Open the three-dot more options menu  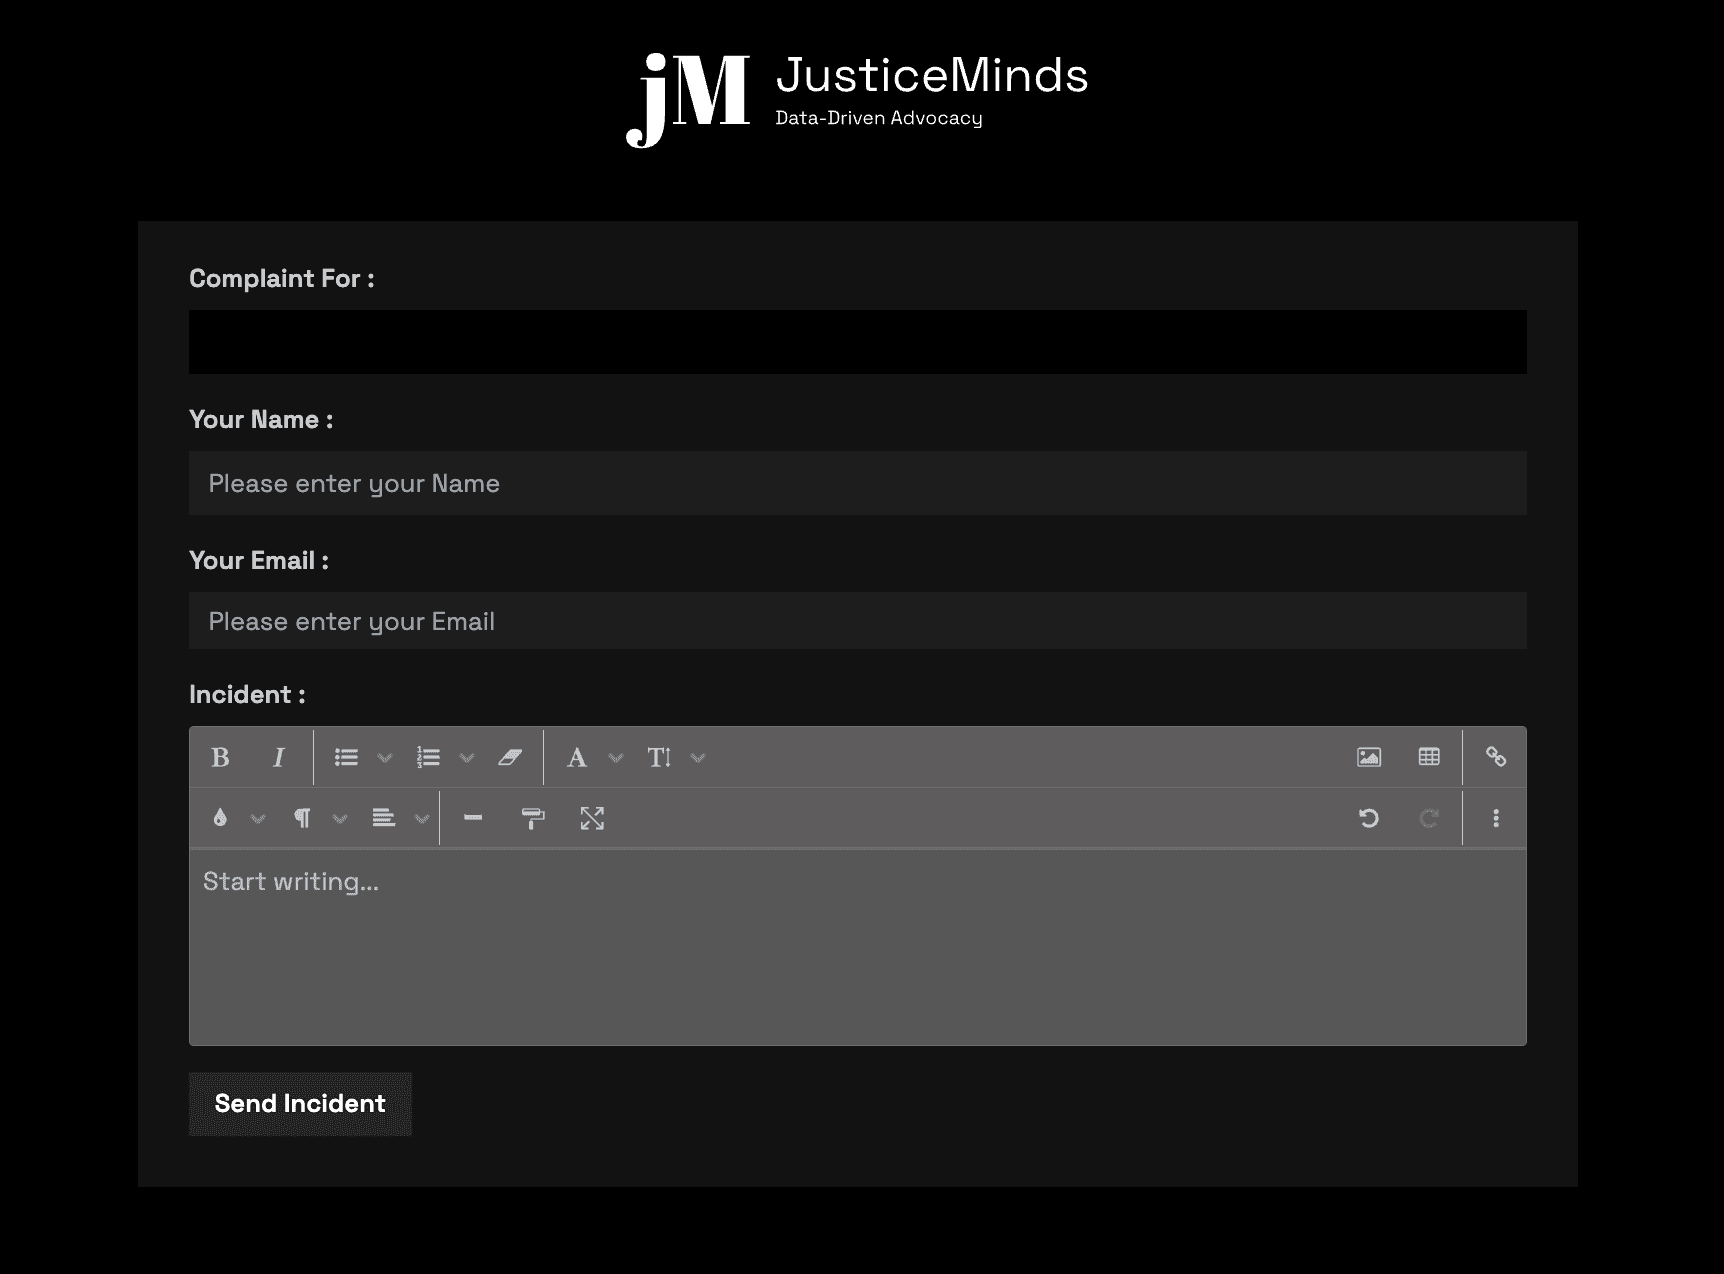tap(1496, 819)
